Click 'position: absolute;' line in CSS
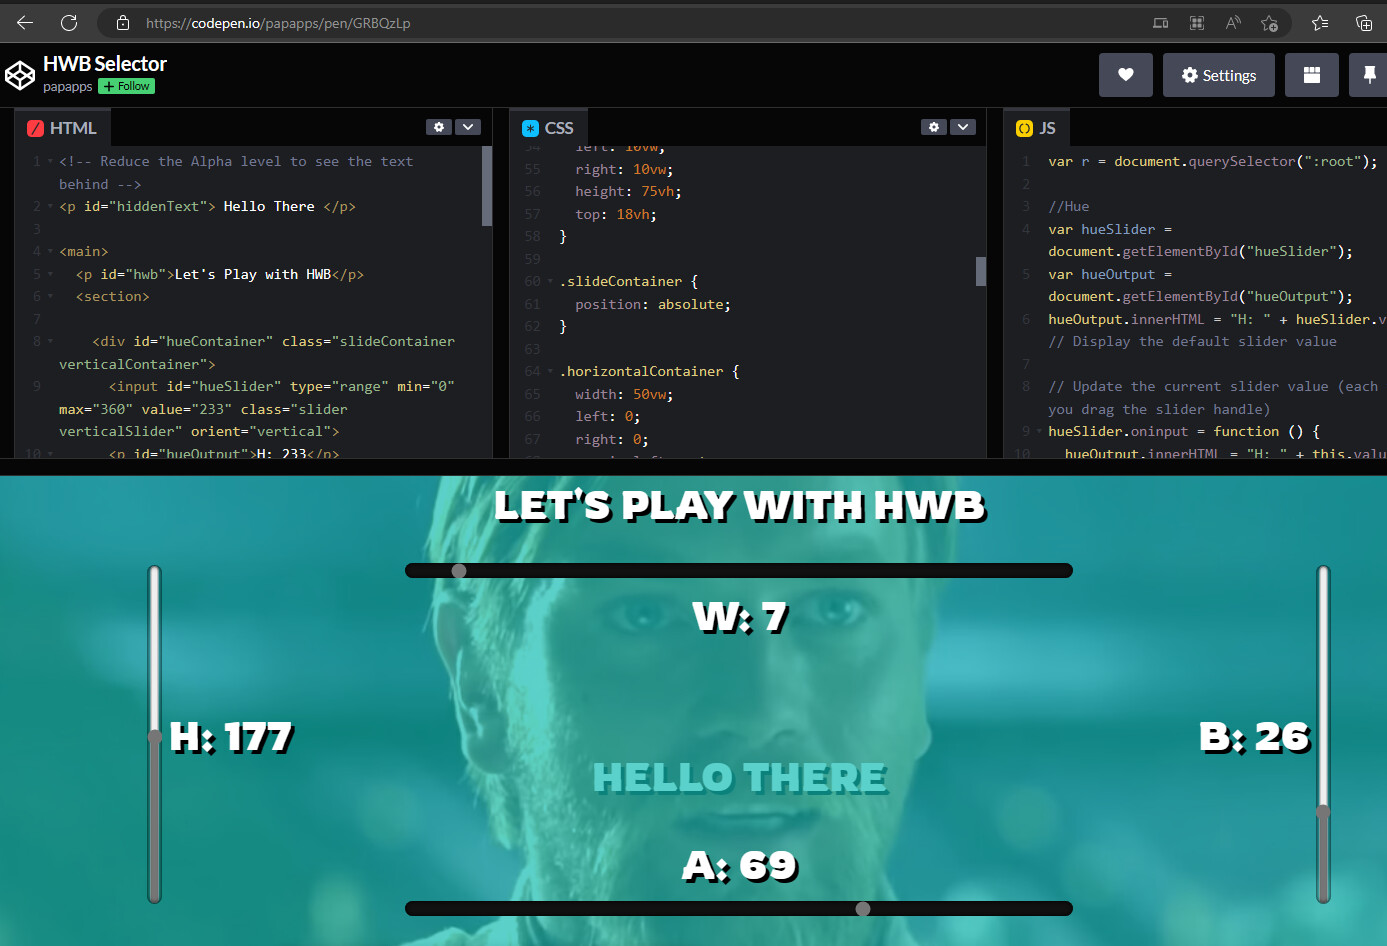The image size is (1387, 946). [x=653, y=304]
